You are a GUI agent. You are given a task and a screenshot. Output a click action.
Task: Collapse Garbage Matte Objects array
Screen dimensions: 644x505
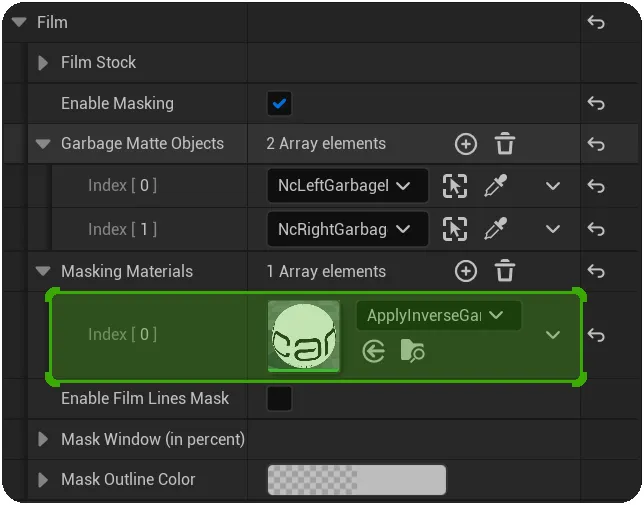click(43, 144)
